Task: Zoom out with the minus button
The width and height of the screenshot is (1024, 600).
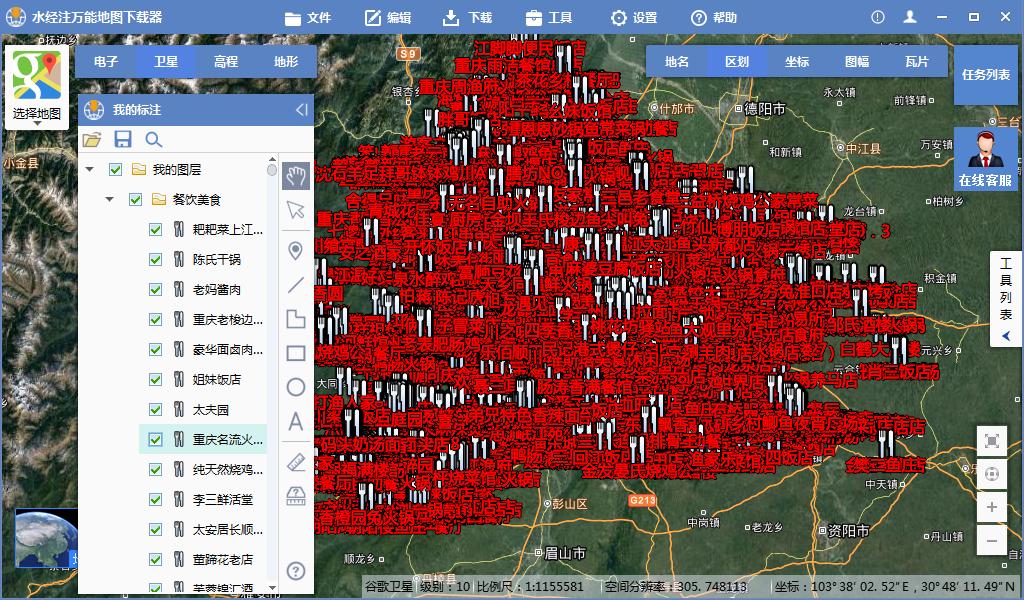Action: tap(991, 541)
